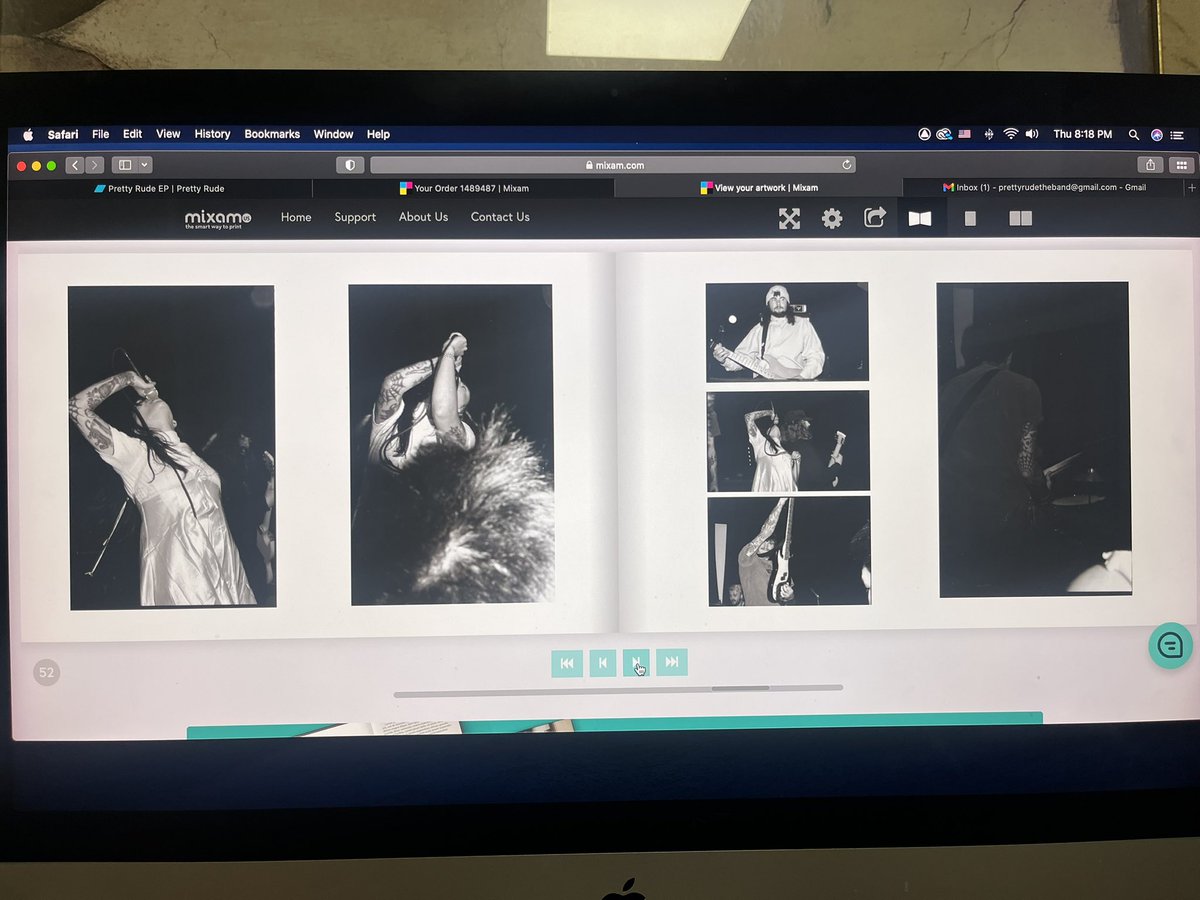Open the File menu
Viewport: 1200px width, 900px height.
pyautogui.click(x=101, y=134)
